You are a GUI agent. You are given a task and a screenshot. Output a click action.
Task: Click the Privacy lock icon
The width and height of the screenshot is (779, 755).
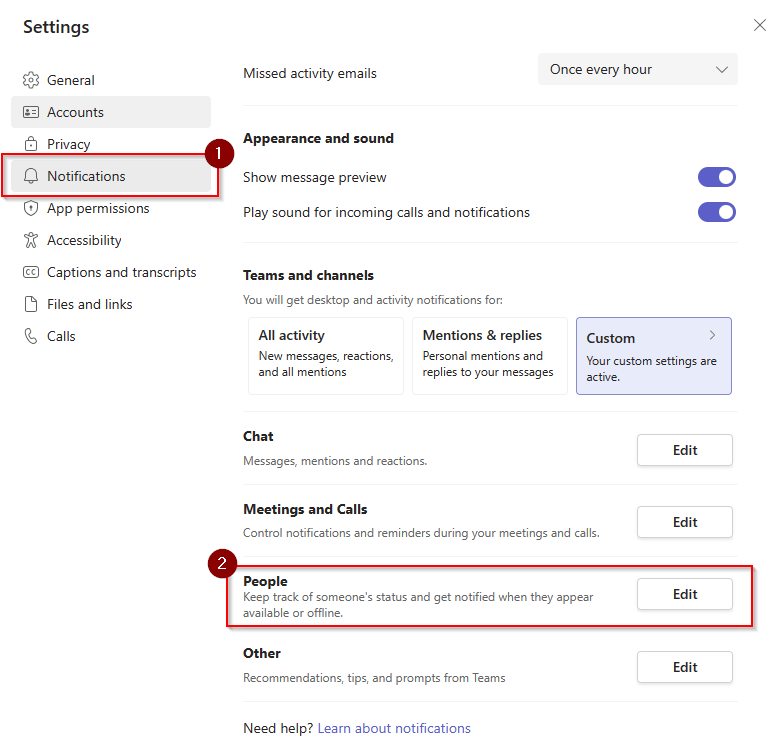(31, 144)
